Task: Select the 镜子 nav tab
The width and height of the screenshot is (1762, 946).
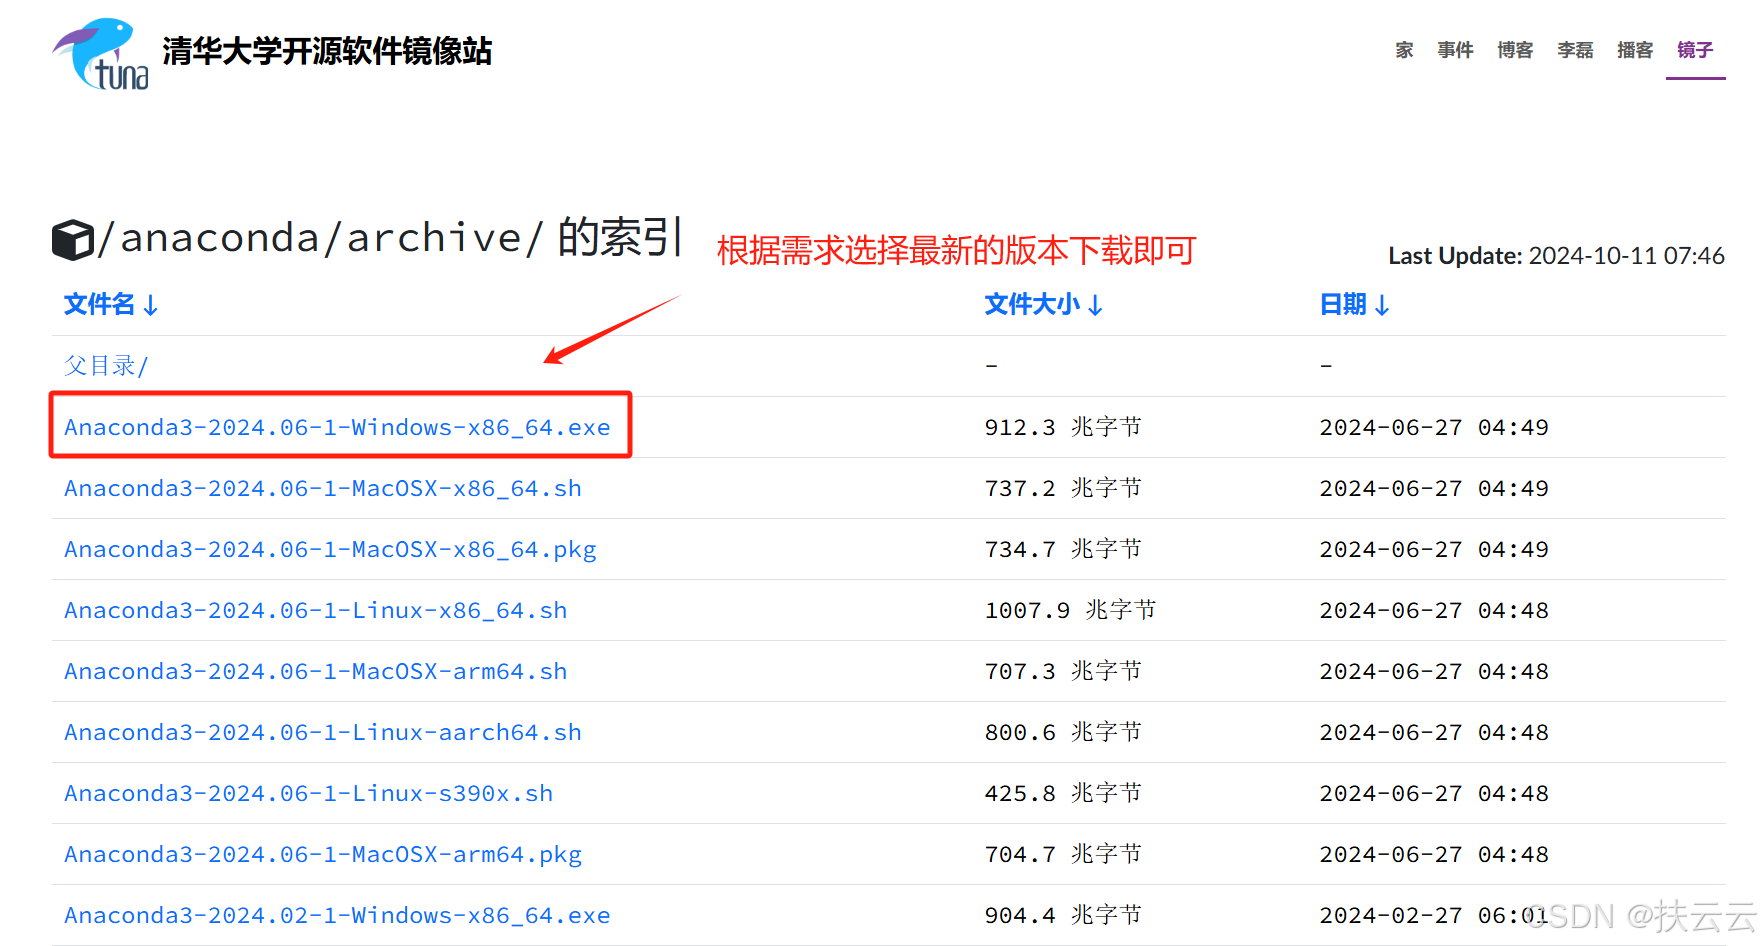Action: click(x=1695, y=50)
